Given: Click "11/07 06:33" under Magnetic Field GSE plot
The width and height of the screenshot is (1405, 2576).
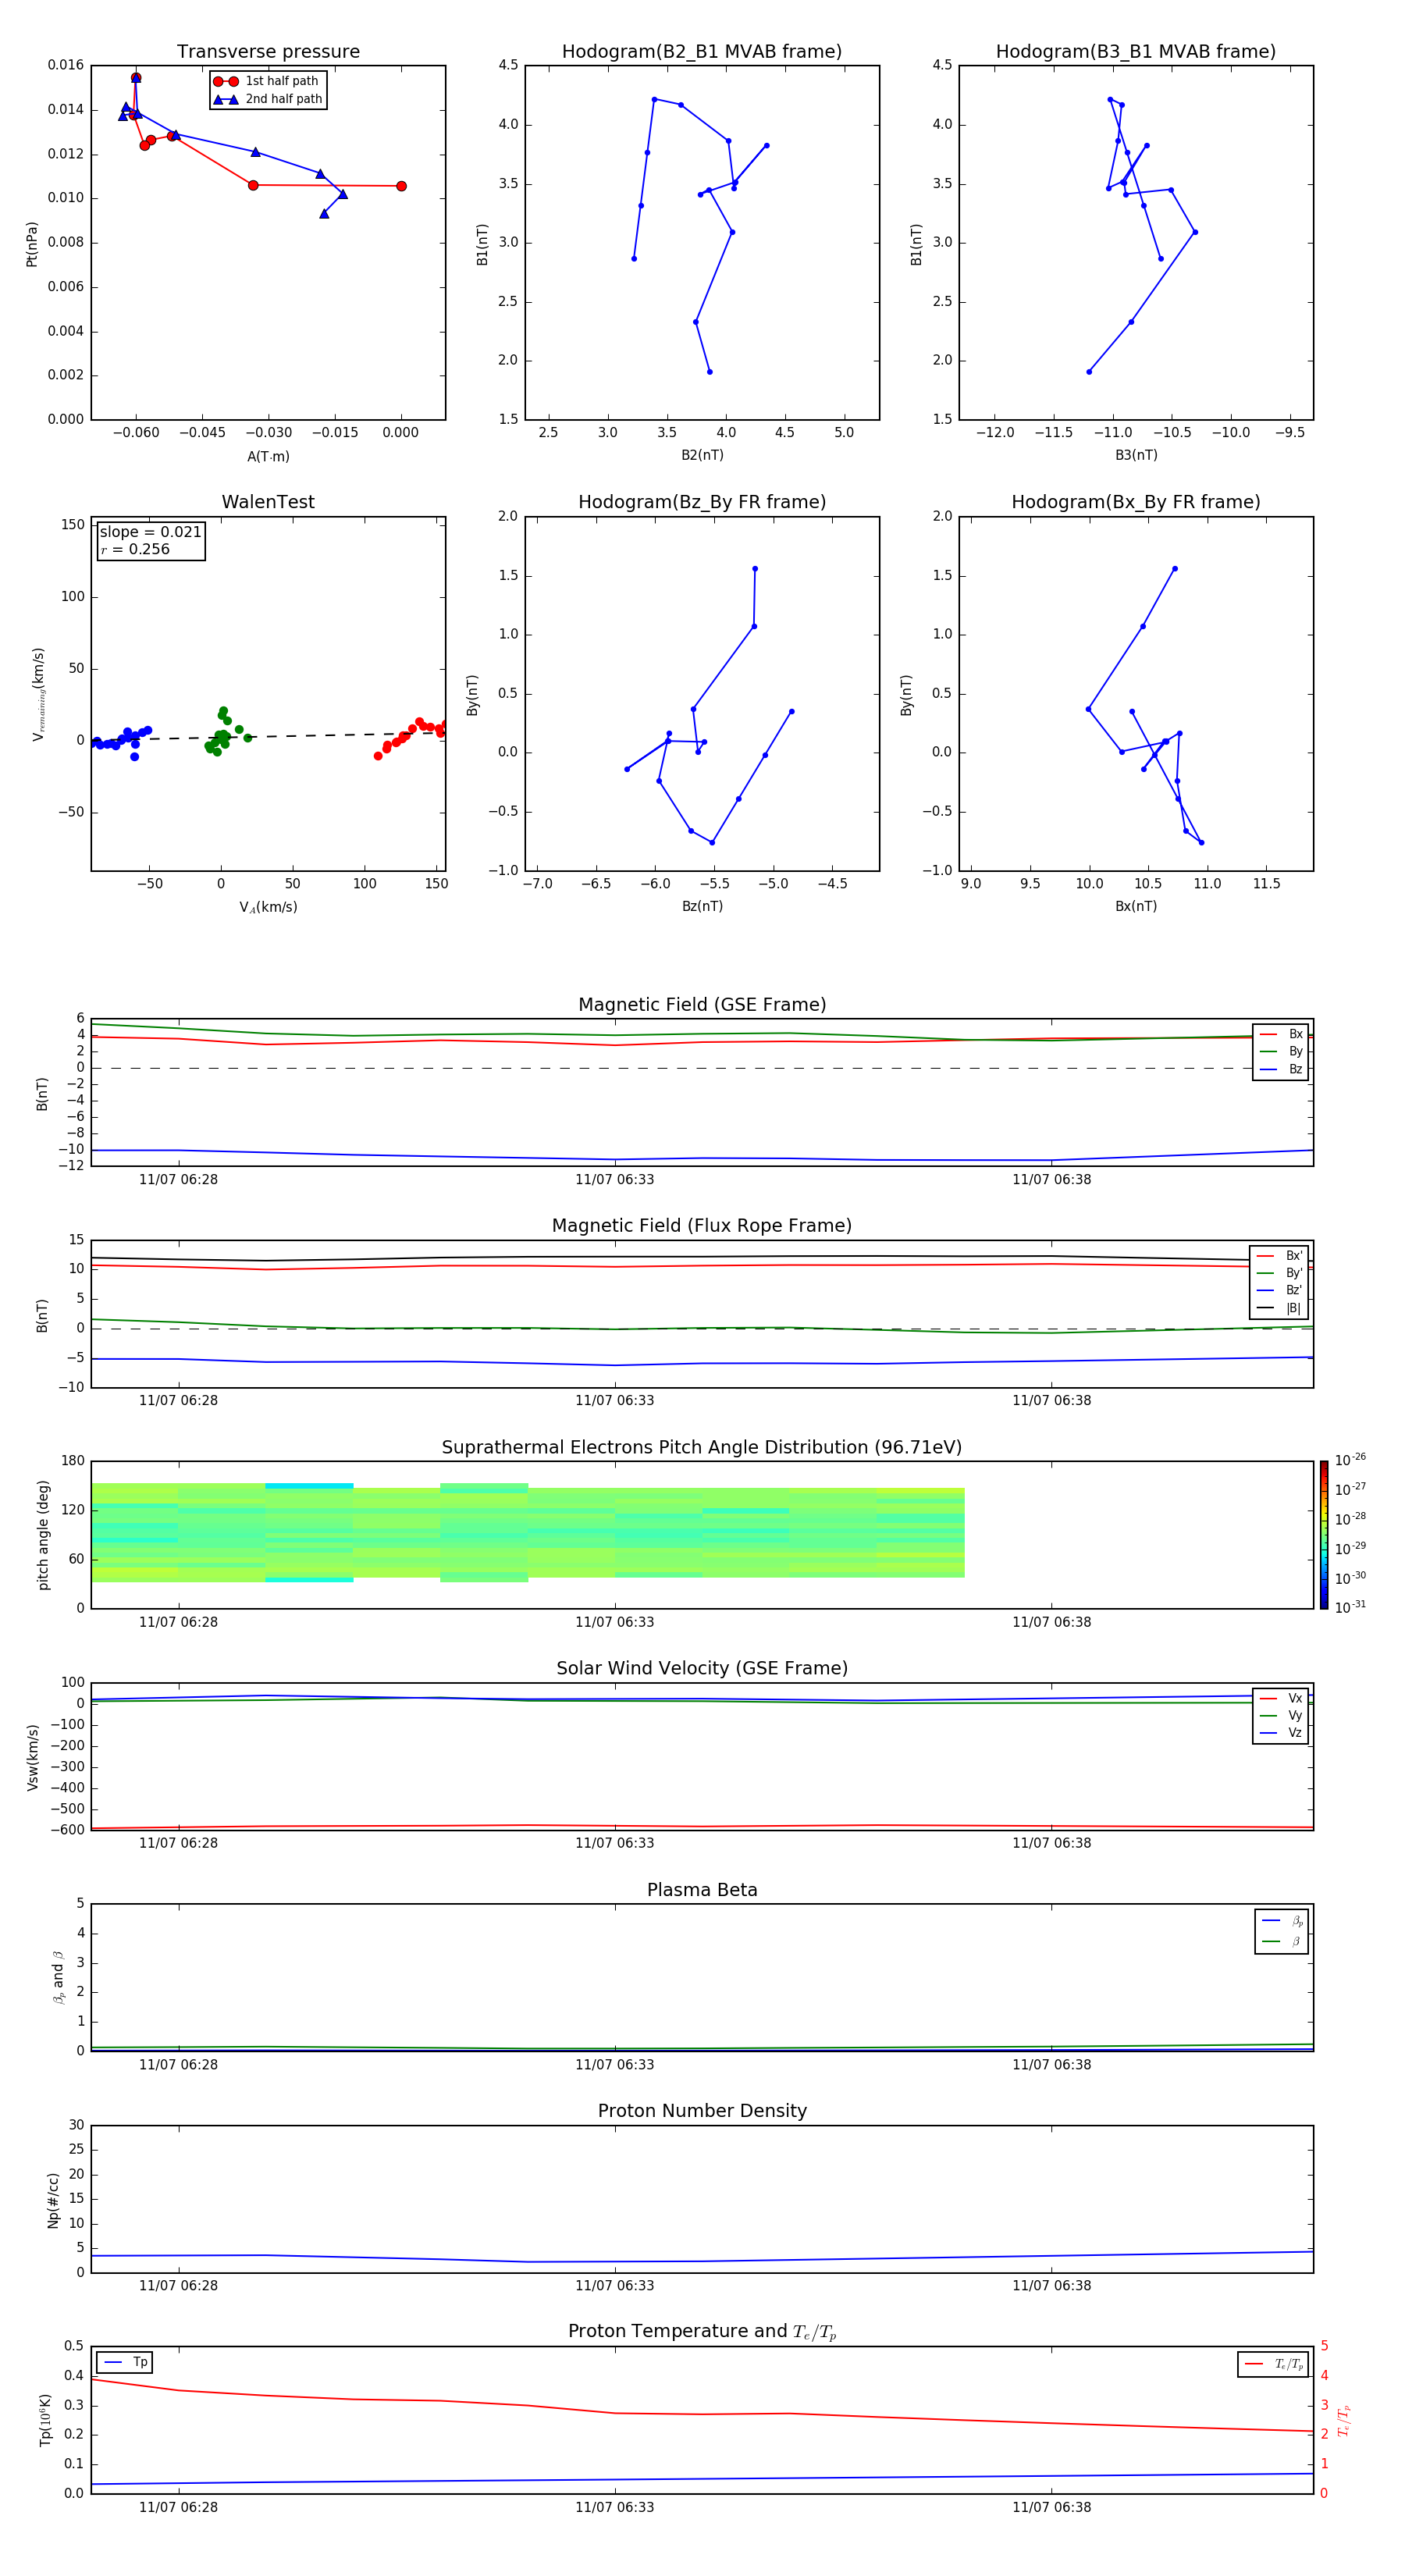Looking at the screenshot, I should (x=614, y=1180).
